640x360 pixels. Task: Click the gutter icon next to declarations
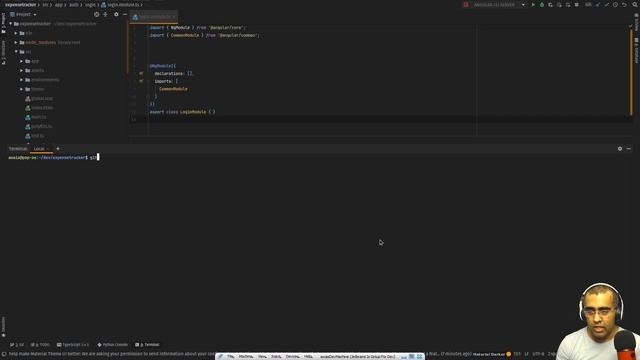pyautogui.click(x=141, y=73)
